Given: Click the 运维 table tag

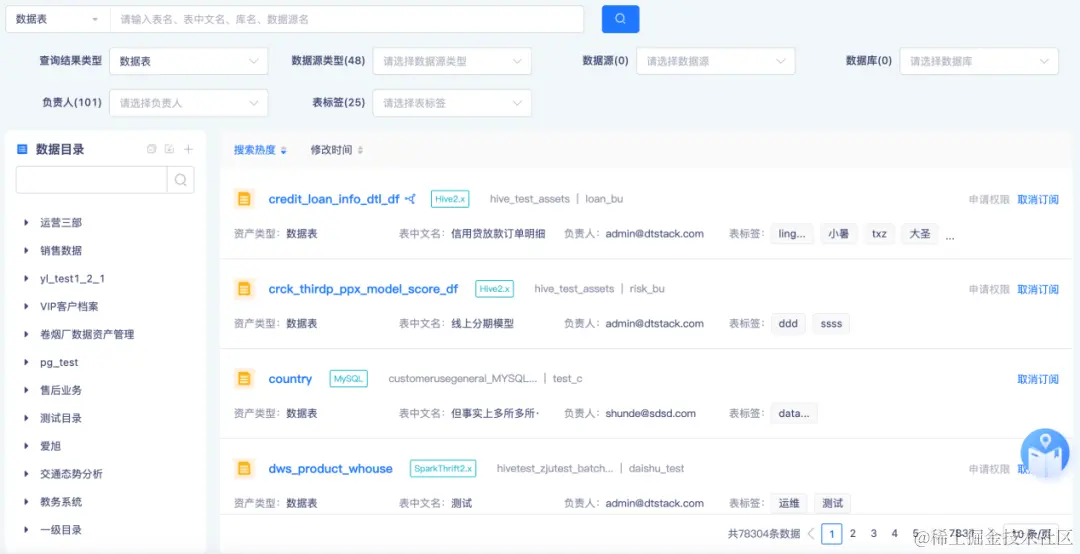Looking at the screenshot, I should [789, 503].
